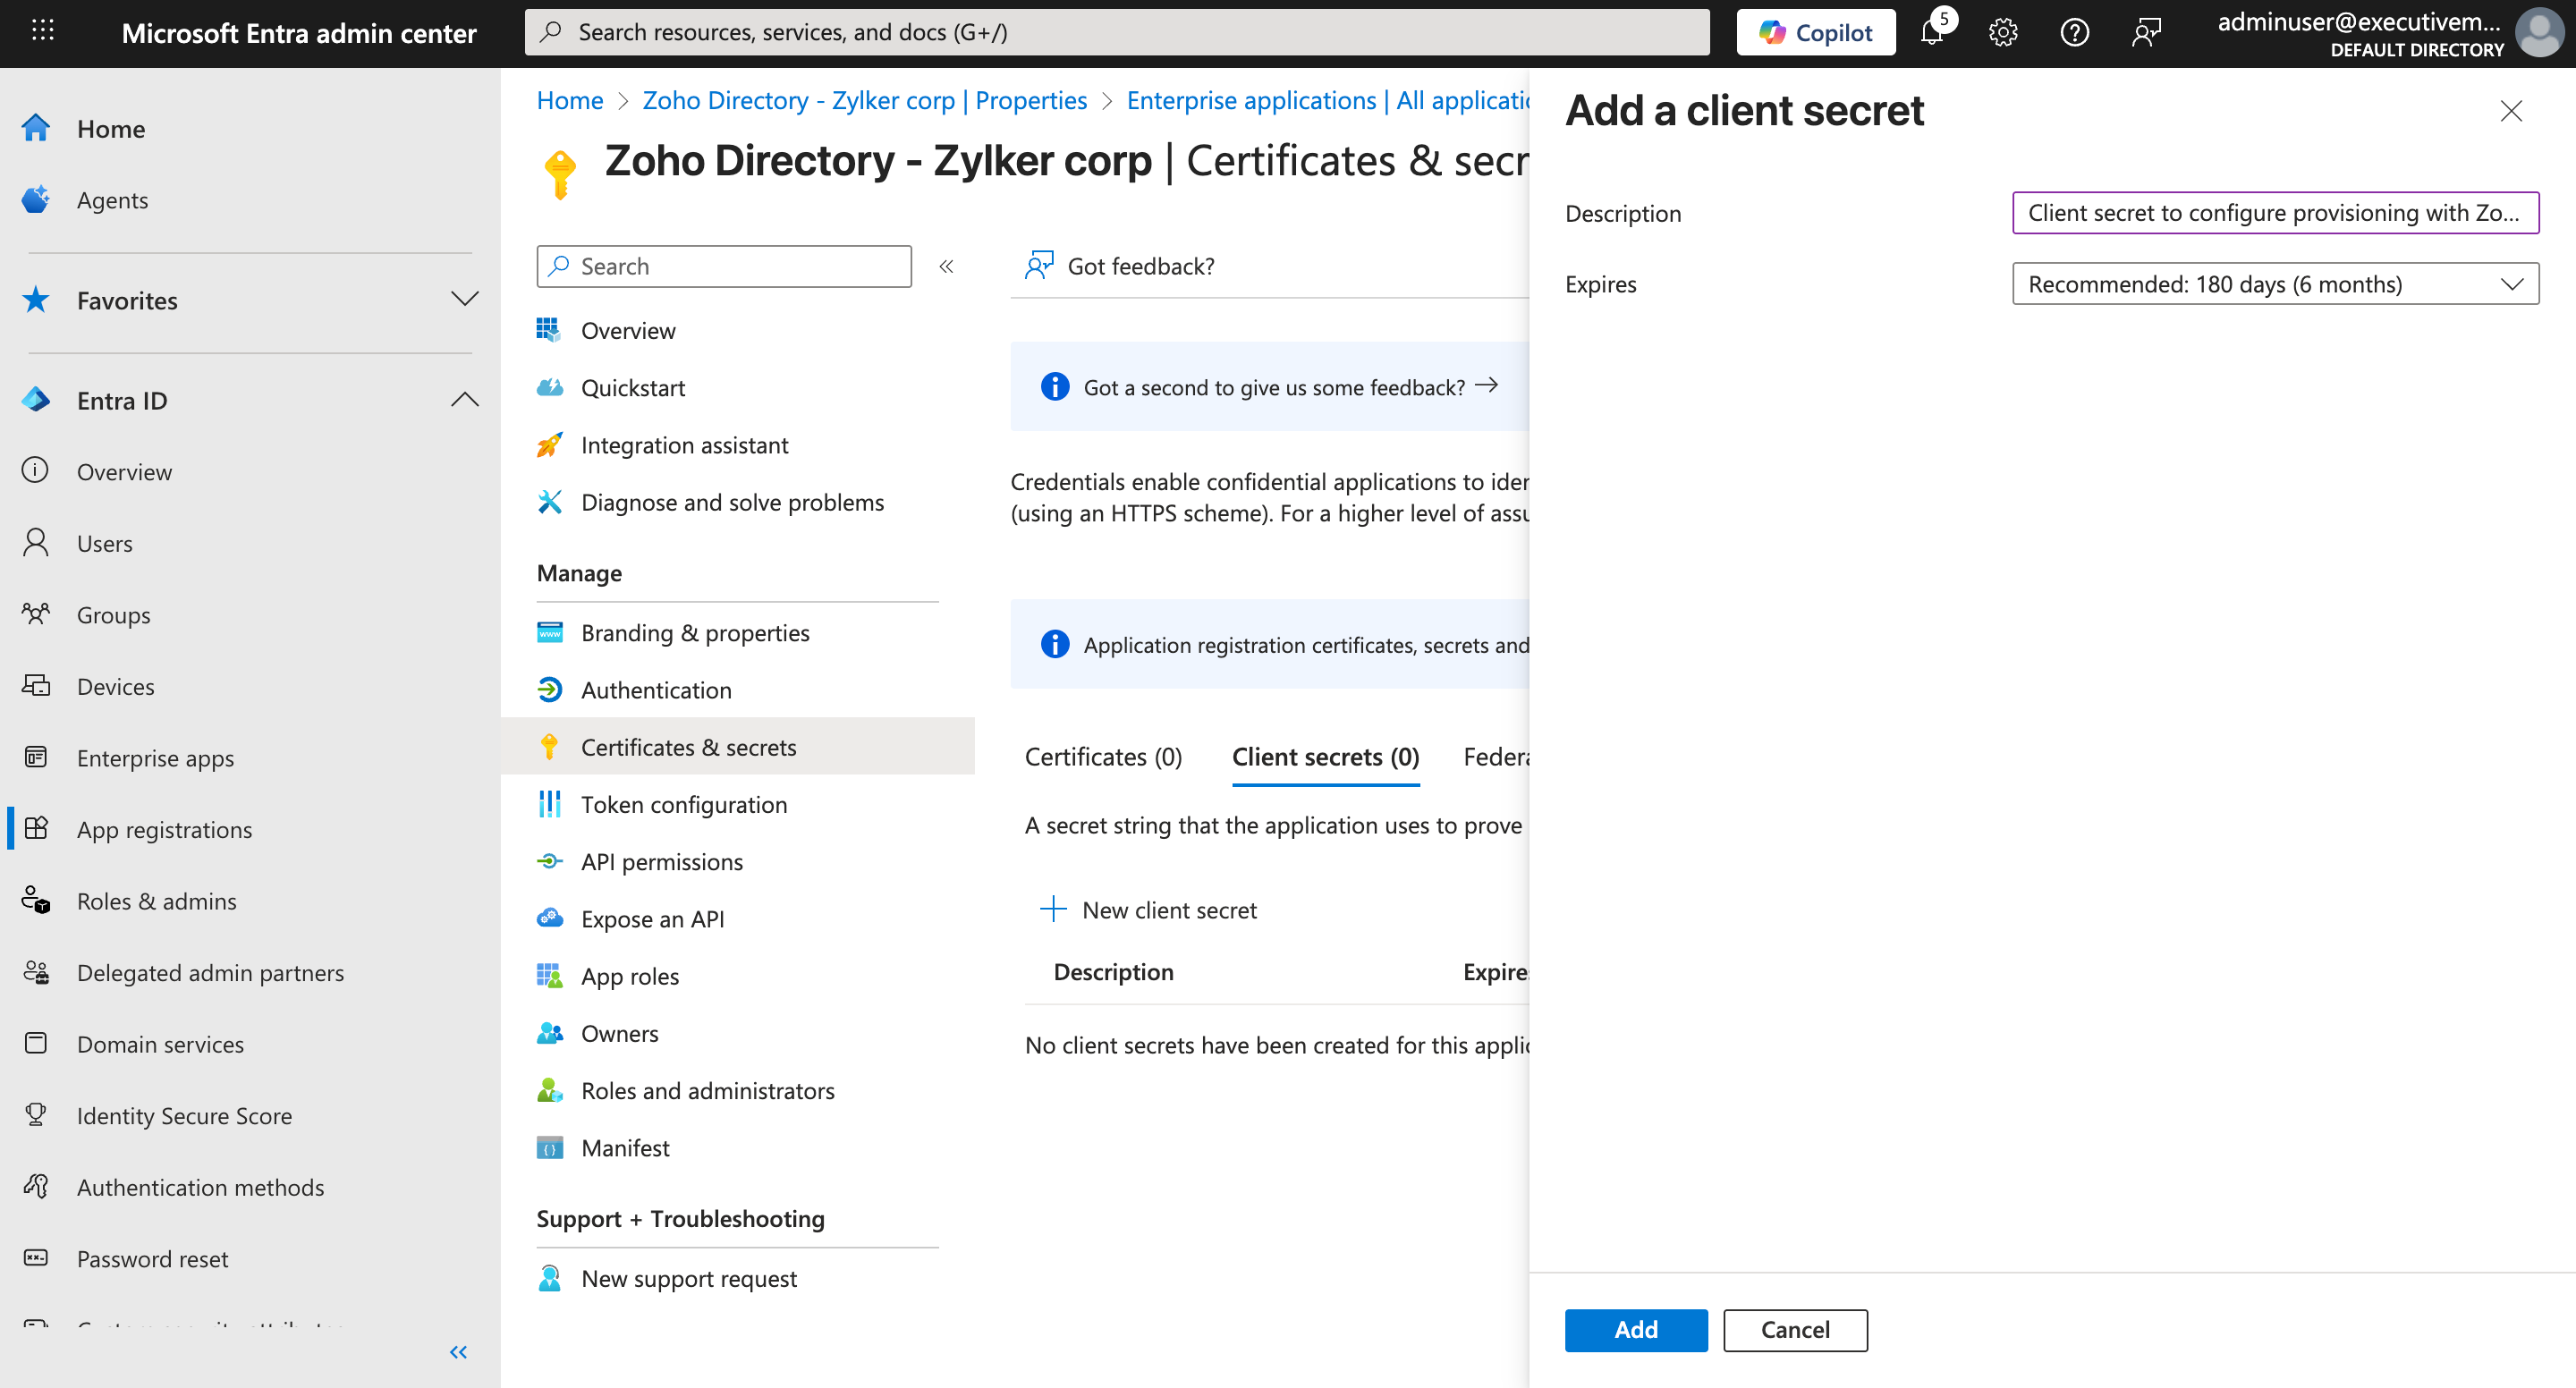Switch to the Certificates (0) tab
This screenshot has height=1388, width=2576.
pyautogui.click(x=1103, y=757)
